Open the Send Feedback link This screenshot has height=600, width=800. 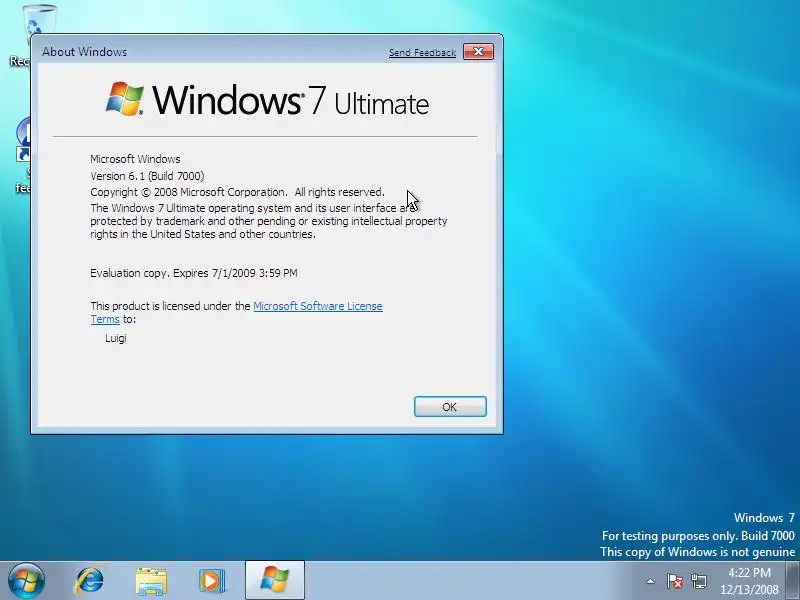point(422,53)
